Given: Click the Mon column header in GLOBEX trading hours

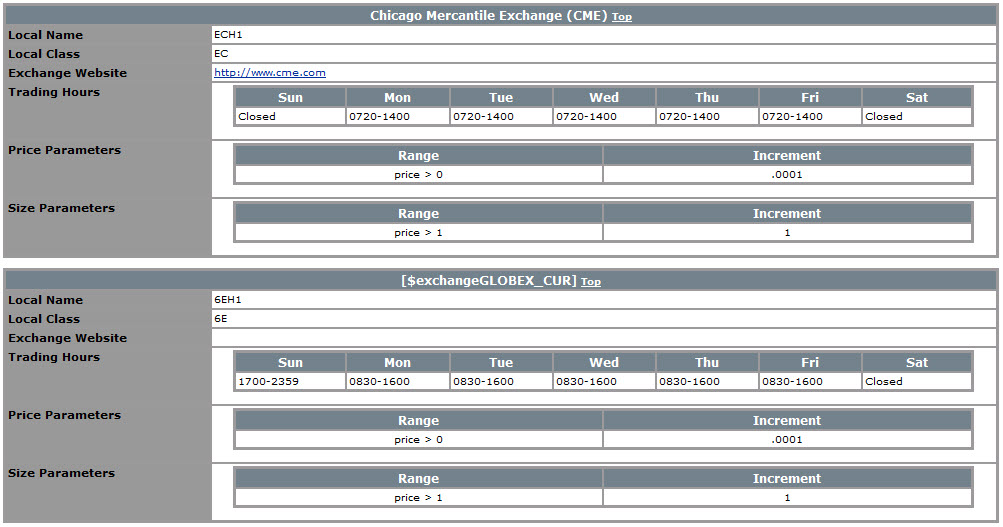Looking at the screenshot, I should click(398, 362).
